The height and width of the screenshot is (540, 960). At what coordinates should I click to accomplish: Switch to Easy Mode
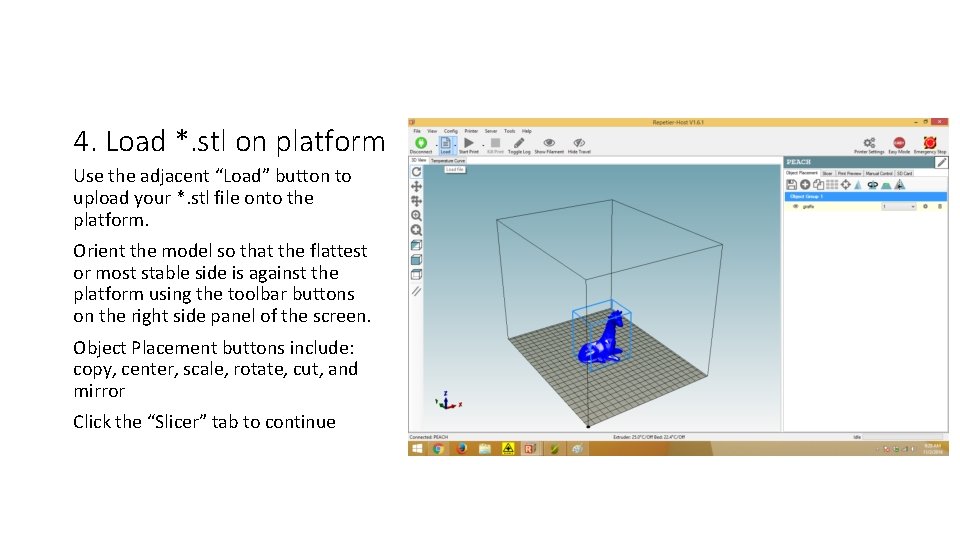pyautogui.click(x=899, y=143)
